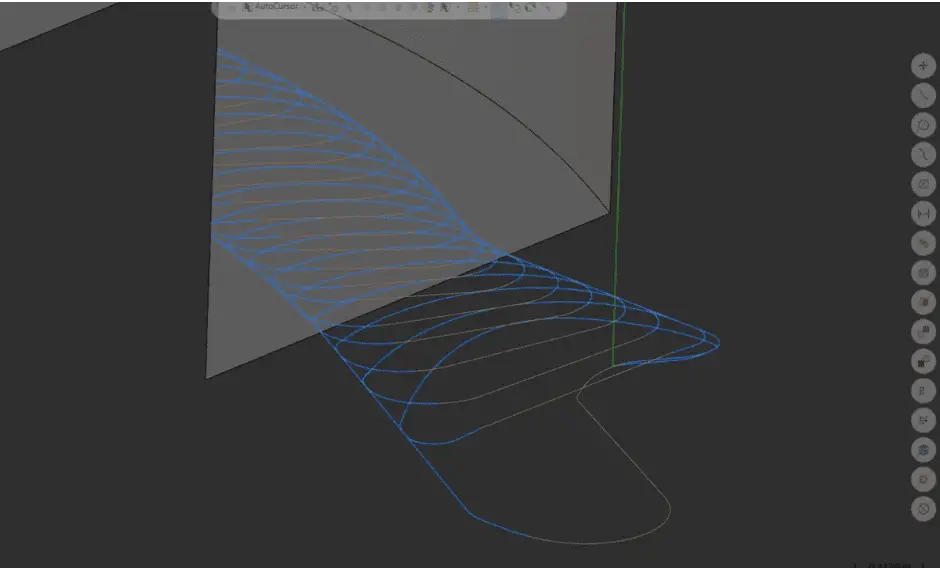Expand the dropdown next to grid icon

pos(486,8)
